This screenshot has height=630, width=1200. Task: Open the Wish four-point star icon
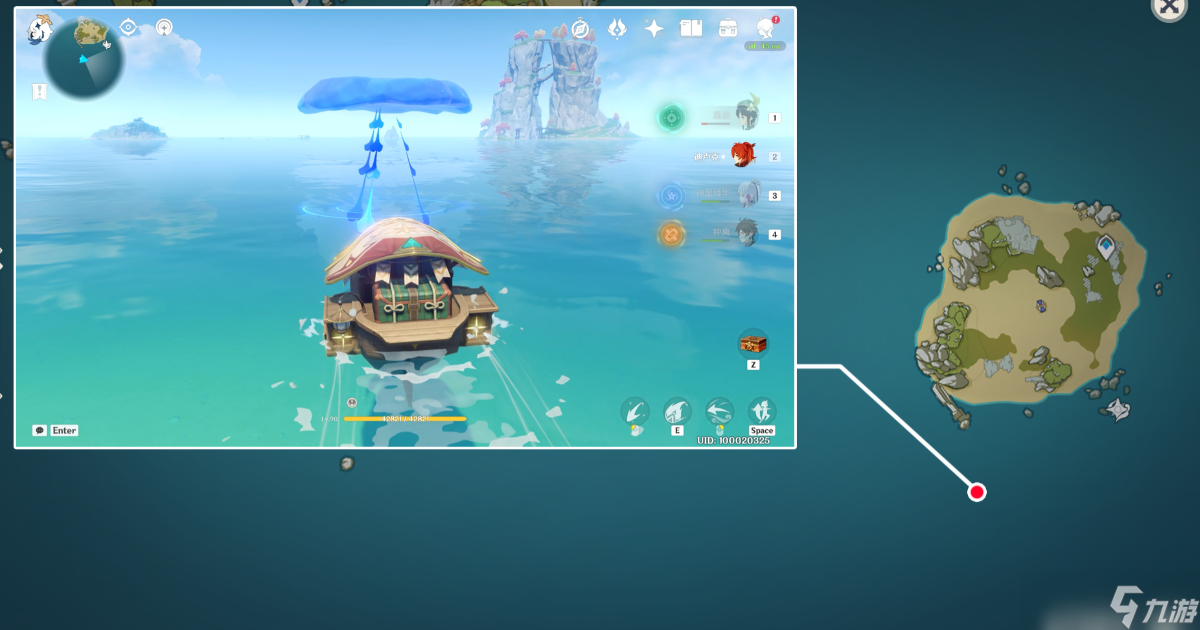tap(654, 29)
